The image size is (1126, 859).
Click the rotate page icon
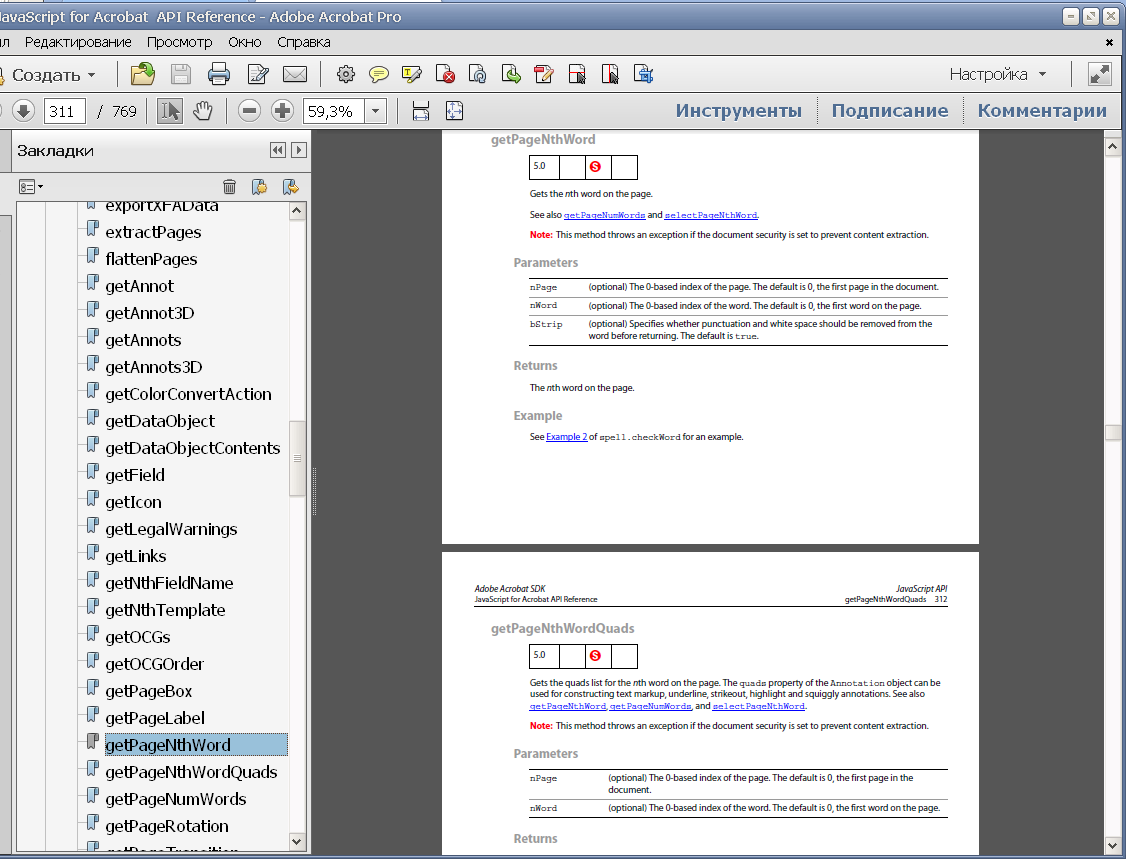click(478, 74)
